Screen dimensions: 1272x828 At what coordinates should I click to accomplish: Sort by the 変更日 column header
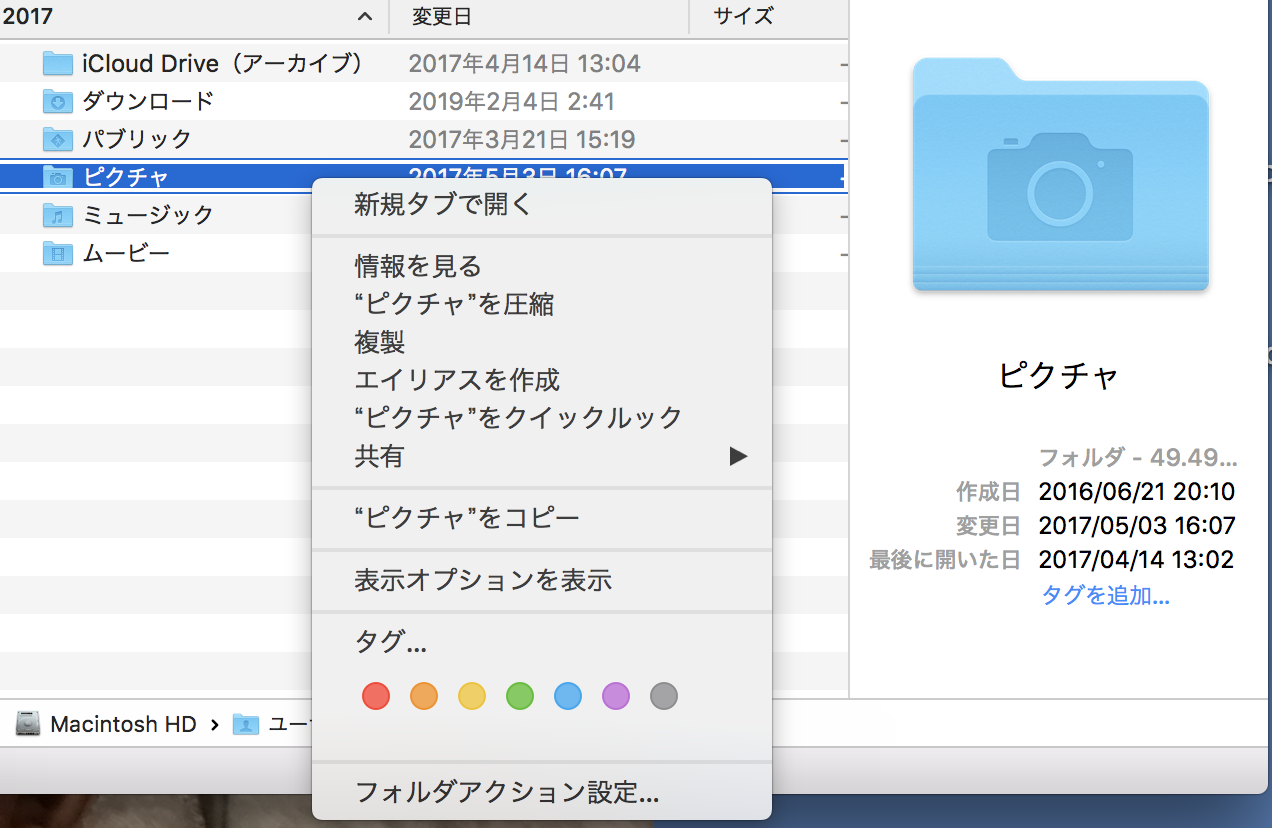click(x=441, y=17)
